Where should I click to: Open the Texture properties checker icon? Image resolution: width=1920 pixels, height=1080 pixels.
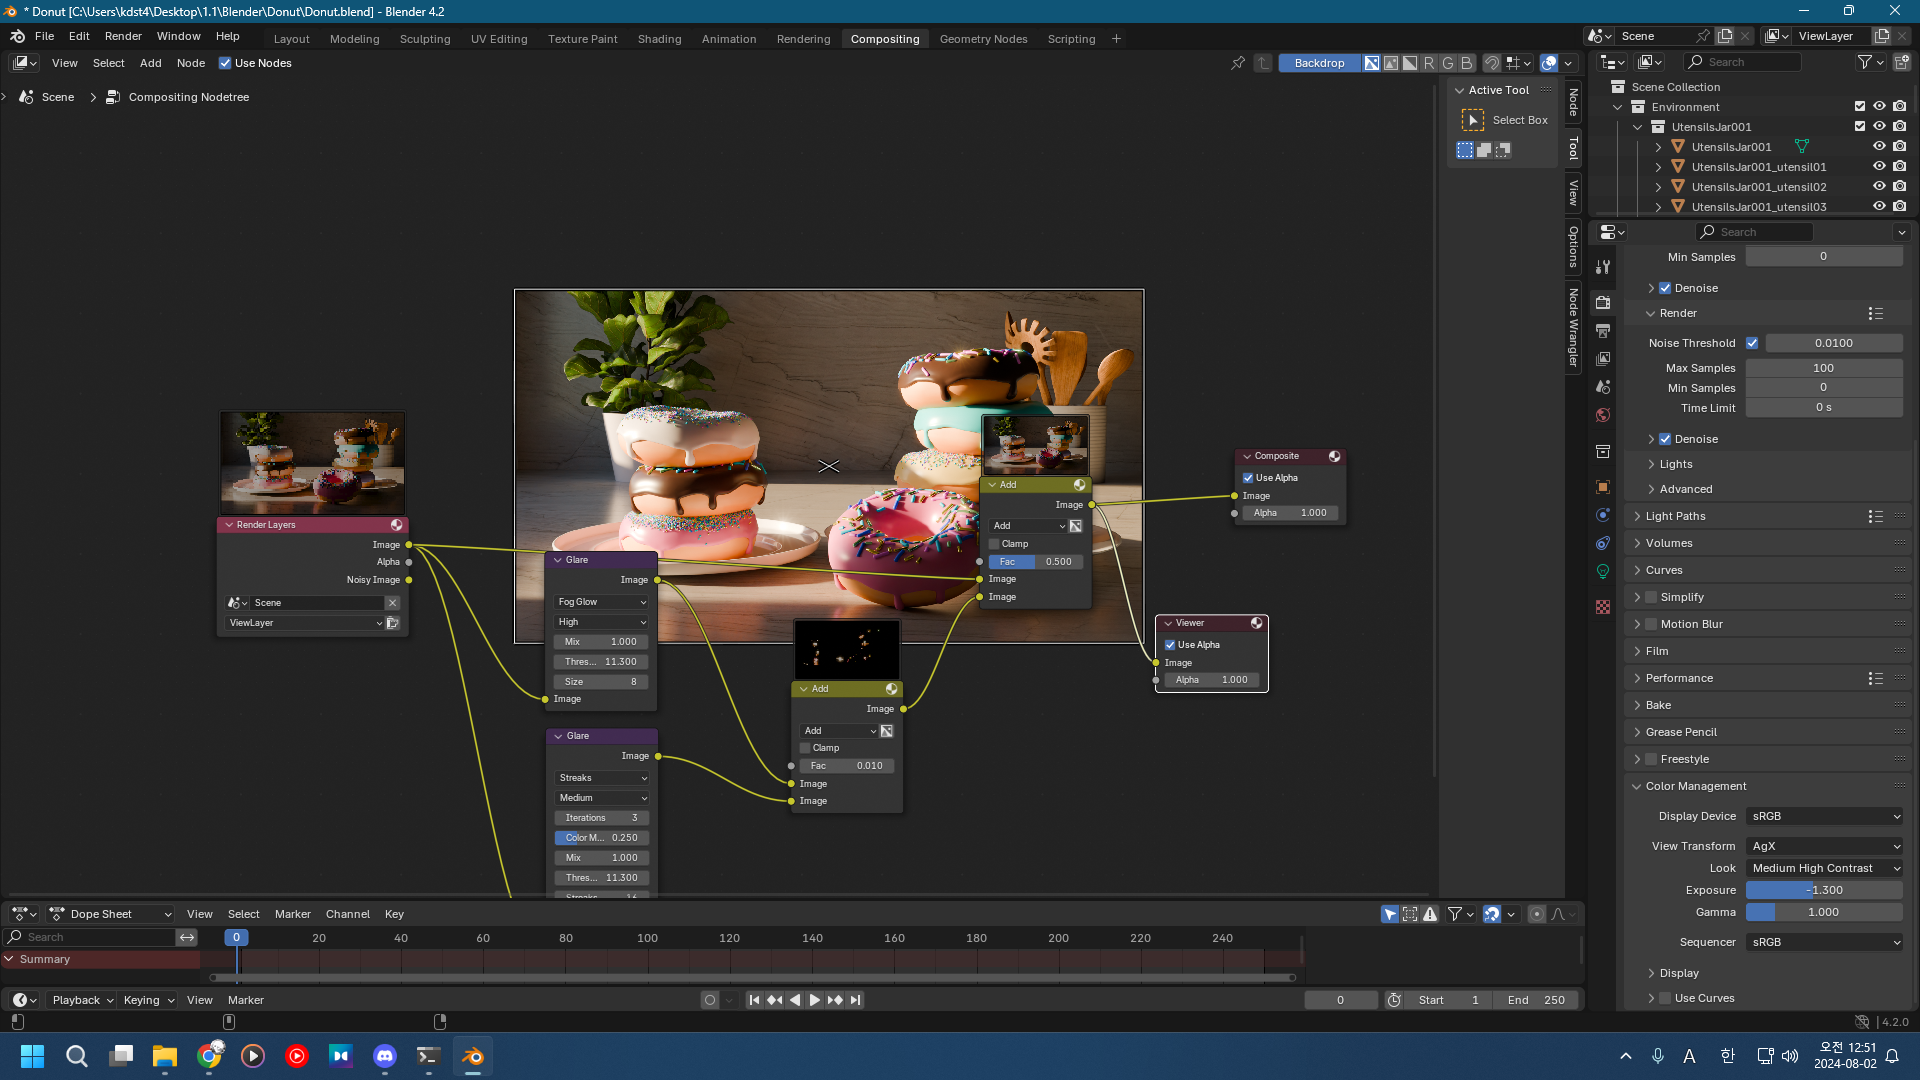coord(1603,607)
